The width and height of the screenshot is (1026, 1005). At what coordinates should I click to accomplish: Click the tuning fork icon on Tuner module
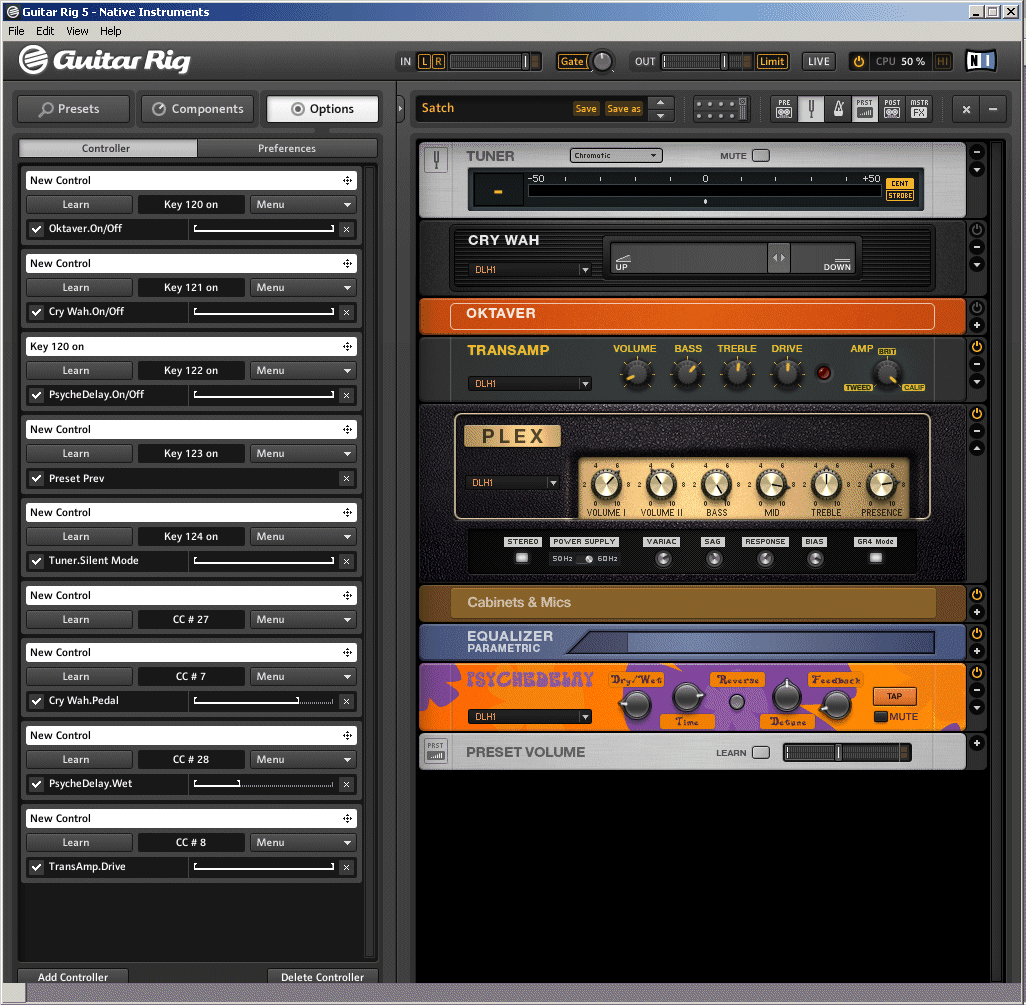point(436,158)
